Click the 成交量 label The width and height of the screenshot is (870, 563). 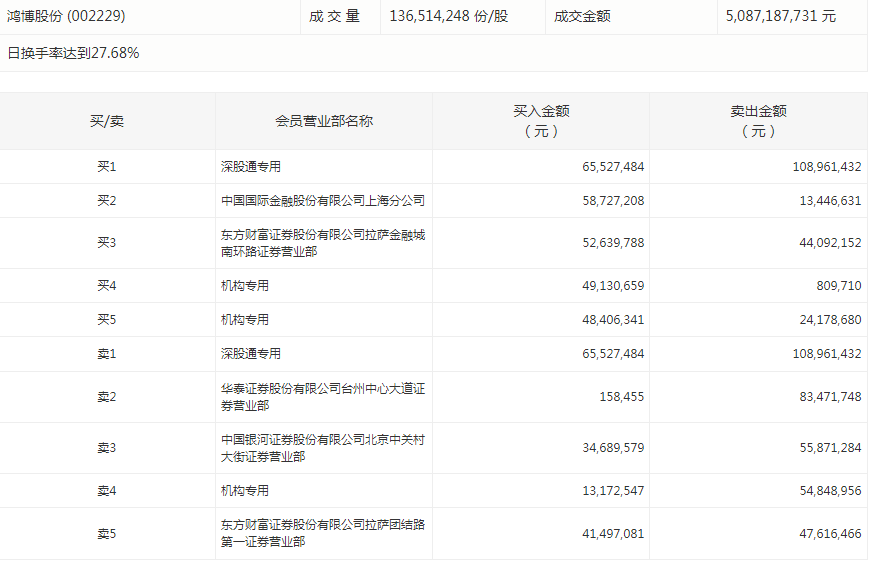(334, 16)
